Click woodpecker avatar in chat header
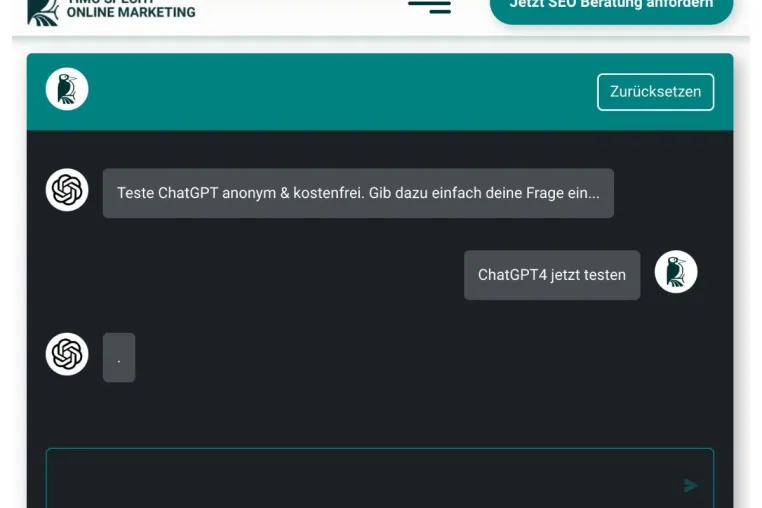Viewport: 762px width, 508px height. (67, 89)
